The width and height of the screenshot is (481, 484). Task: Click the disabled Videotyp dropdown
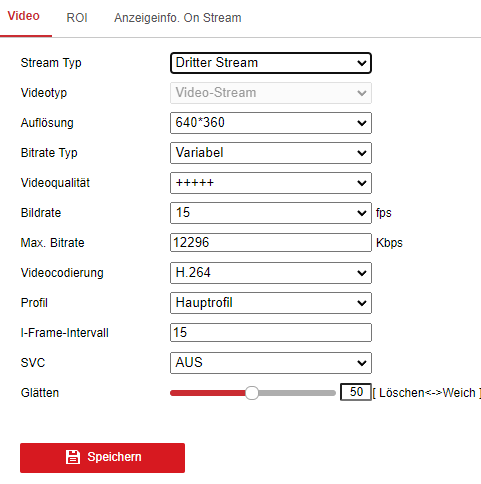pyautogui.click(x=271, y=93)
